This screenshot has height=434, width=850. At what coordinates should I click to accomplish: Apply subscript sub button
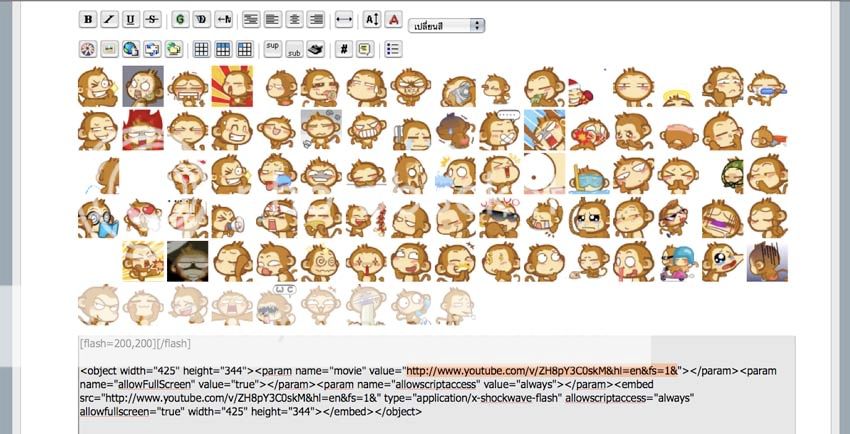tap(294, 49)
